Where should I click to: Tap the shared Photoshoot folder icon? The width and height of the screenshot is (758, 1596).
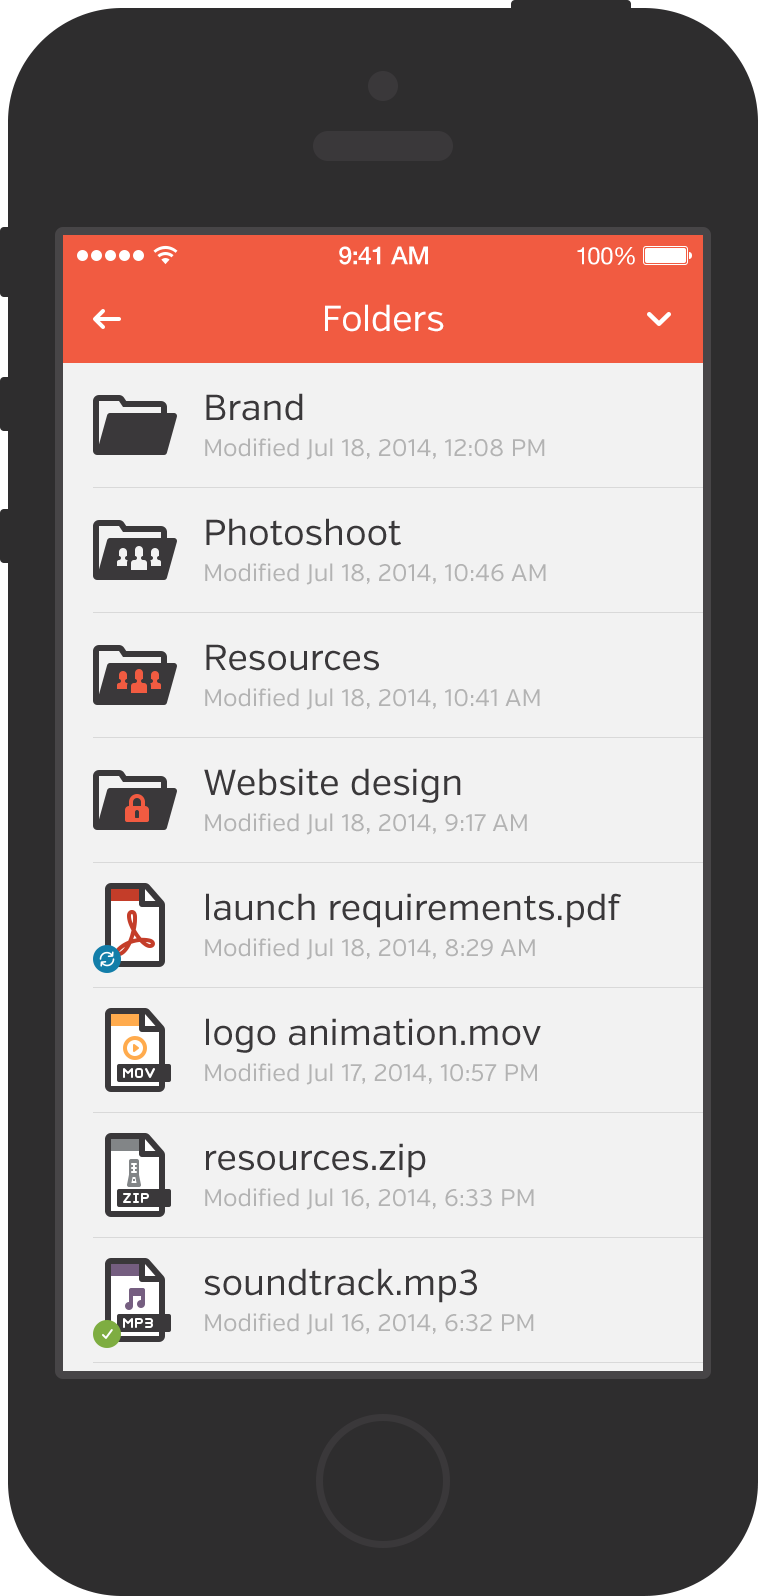(x=134, y=551)
